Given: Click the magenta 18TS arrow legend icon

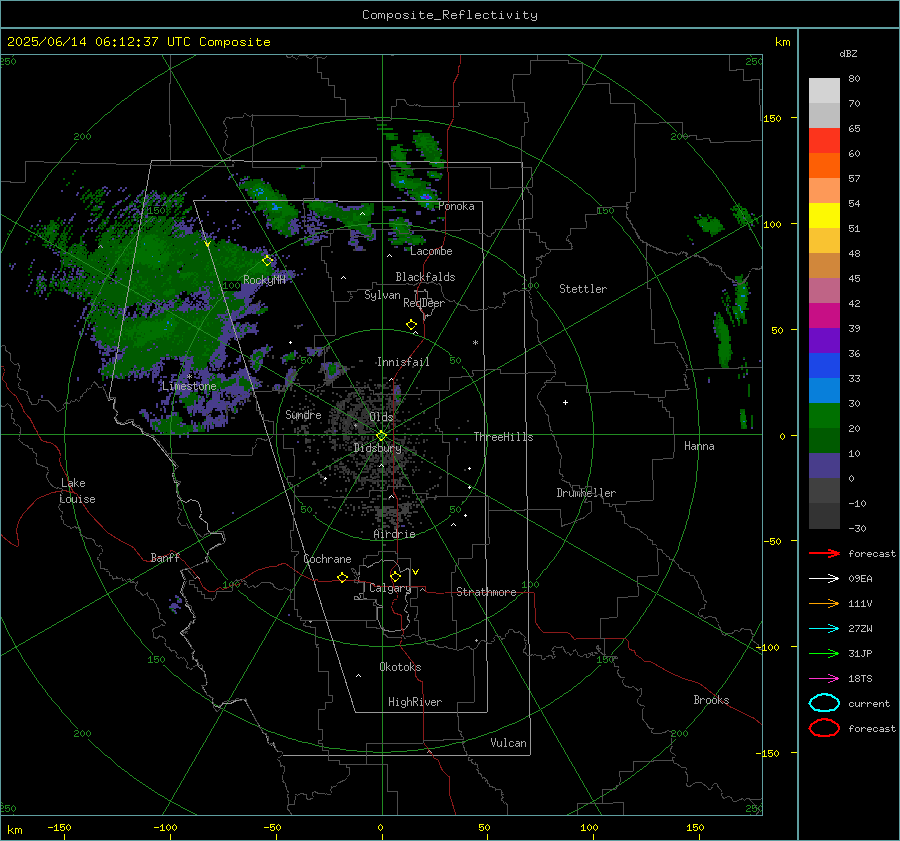Looking at the screenshot, I should (x=824, y=678).
